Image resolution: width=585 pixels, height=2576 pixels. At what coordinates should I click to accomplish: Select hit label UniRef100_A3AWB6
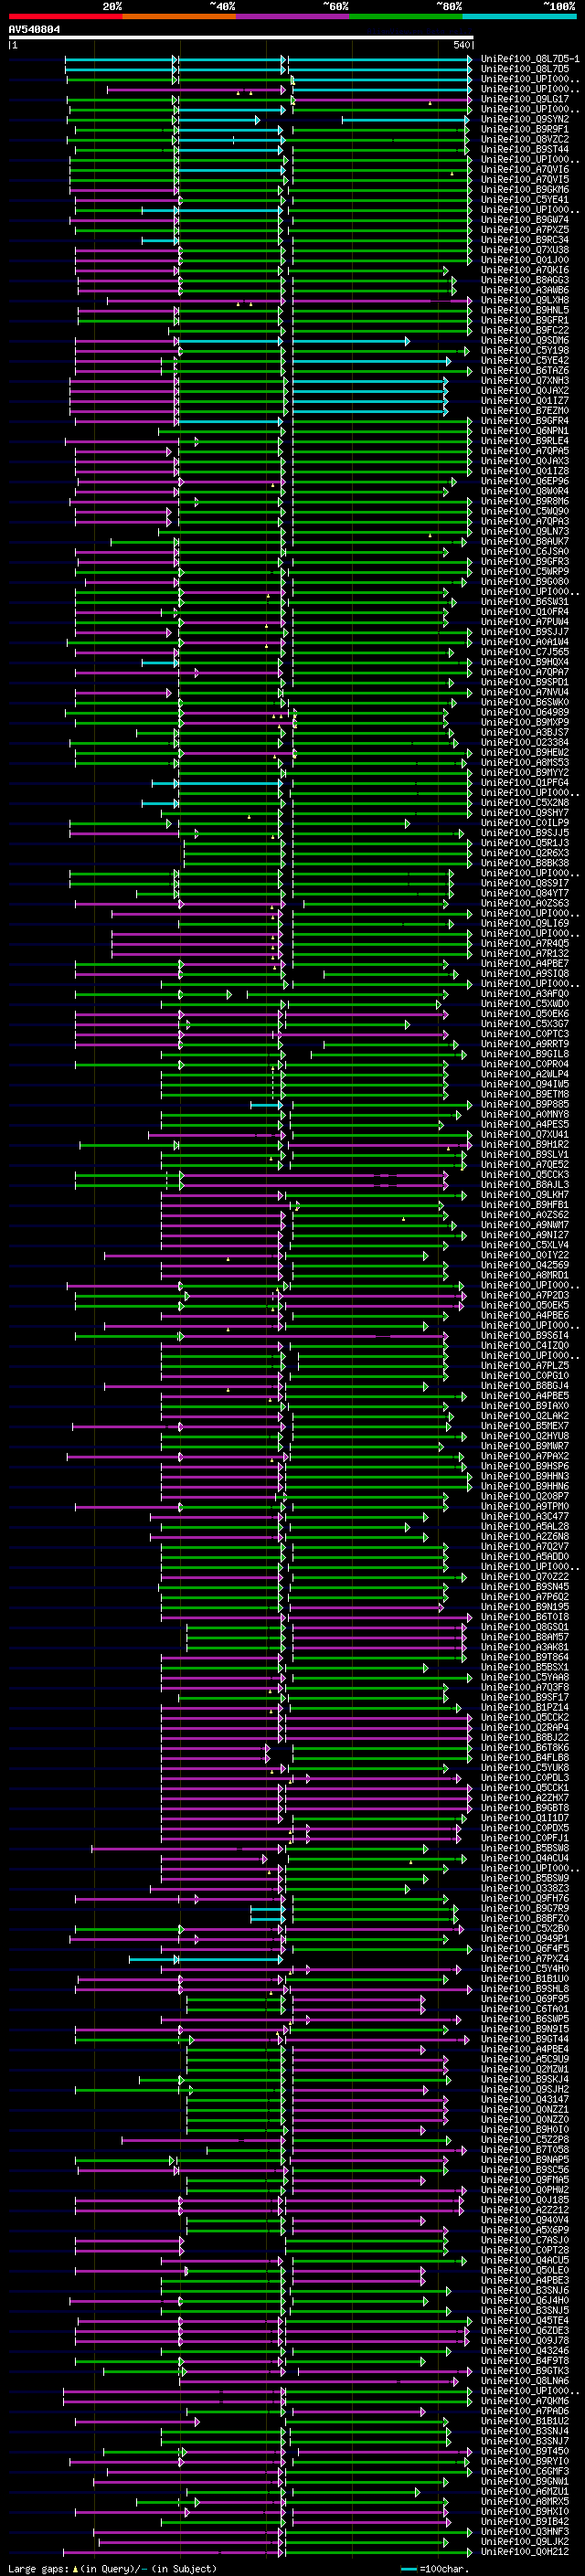[524, 290]
